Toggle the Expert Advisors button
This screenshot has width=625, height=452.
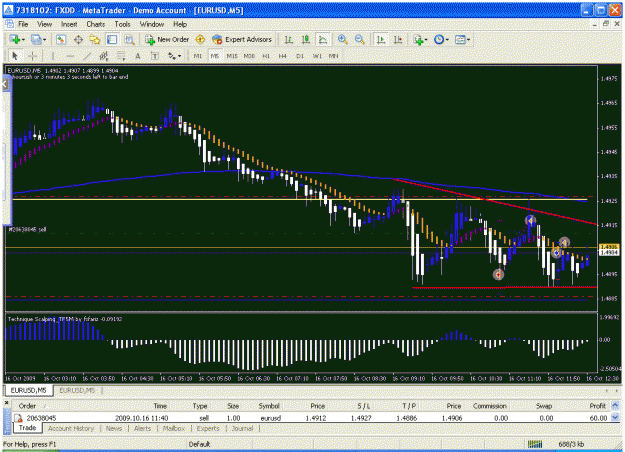click(x=242, y=39)
